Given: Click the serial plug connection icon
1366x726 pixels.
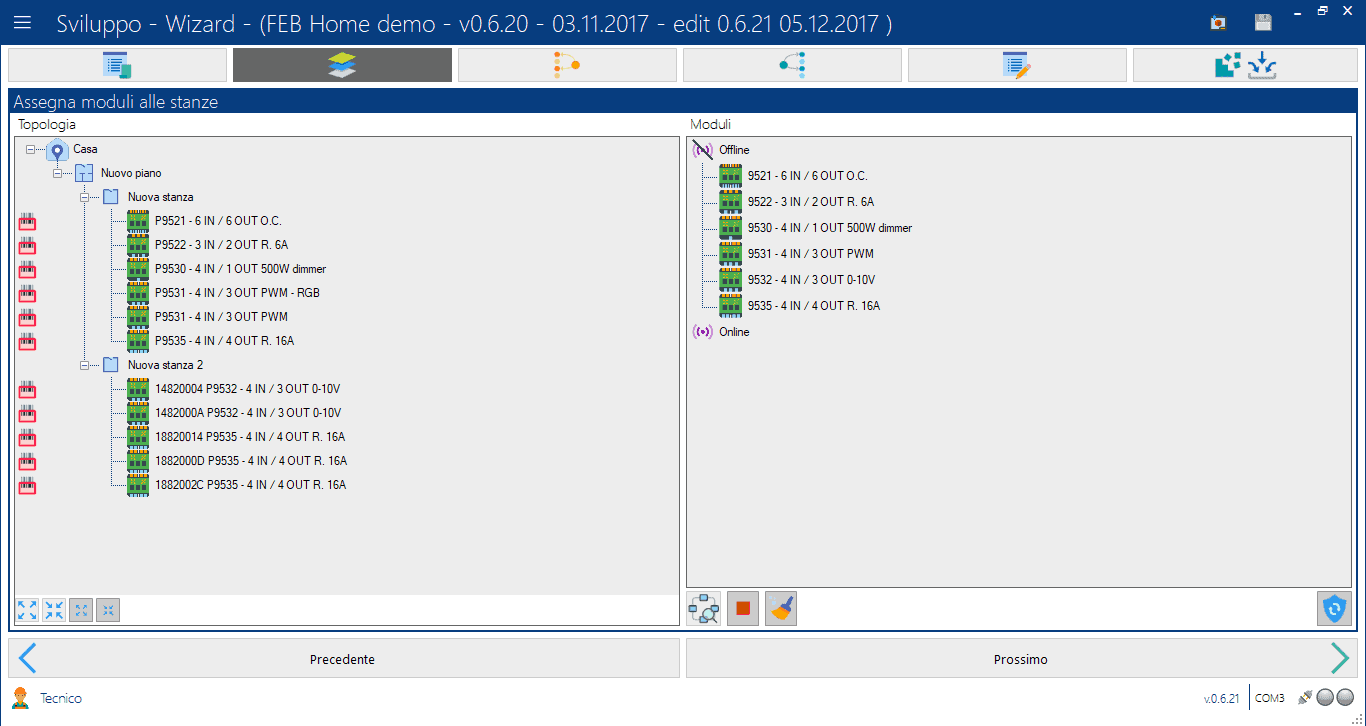Looking at the screenshot, I should tap(1305, 698).
